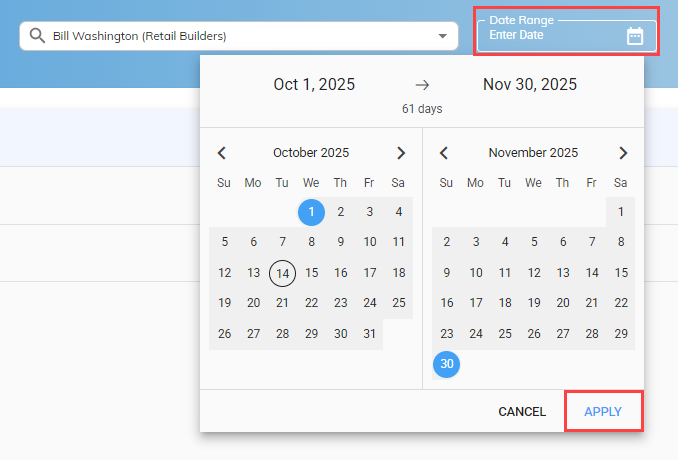The width and height of the screenshot is (678, 460).
Task: Choose October 31 in the calendar
Action: pyautogui.click(x=369, y=334)
